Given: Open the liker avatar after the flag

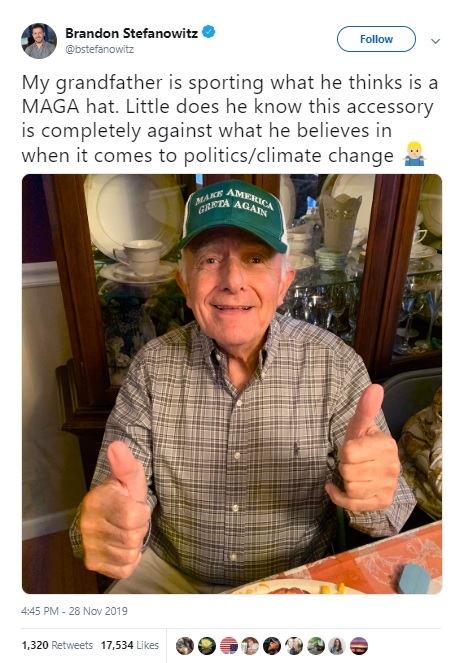Looking at the screenshot, I should pyautogui.click(x=250, y=646).
